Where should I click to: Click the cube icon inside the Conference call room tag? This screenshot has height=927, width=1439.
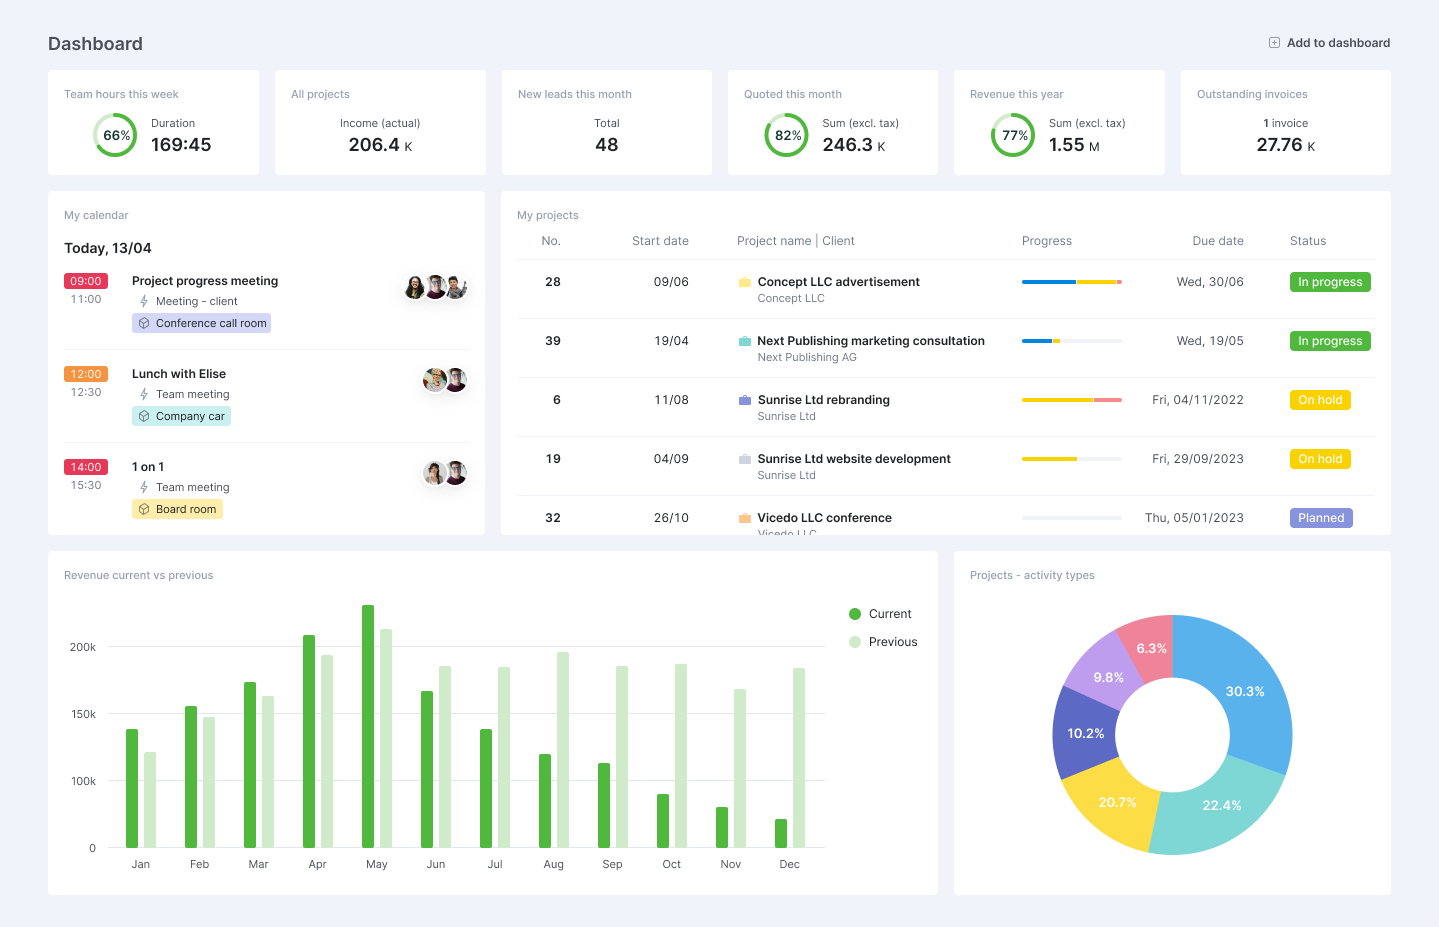tap(145, 322)
